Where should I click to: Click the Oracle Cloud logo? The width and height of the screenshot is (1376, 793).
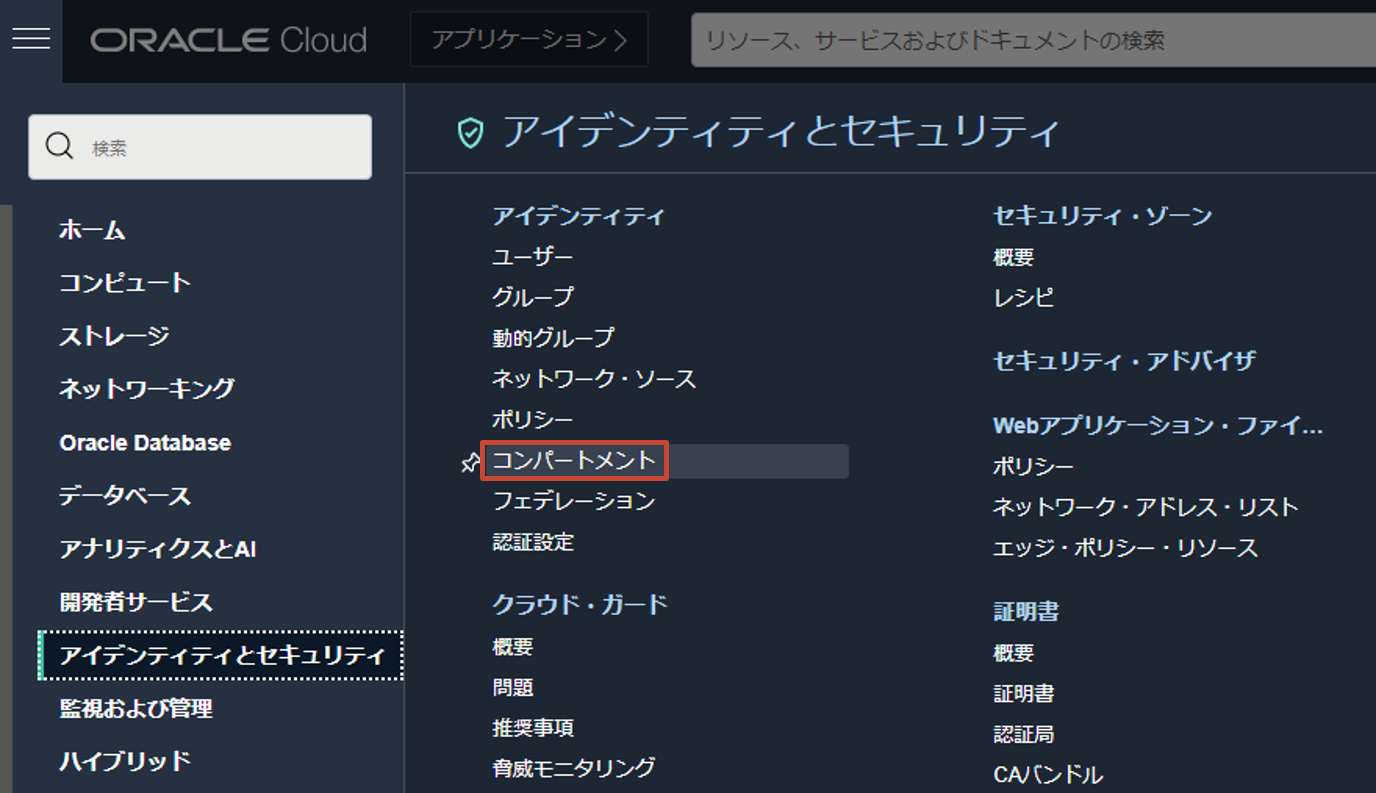229,40
